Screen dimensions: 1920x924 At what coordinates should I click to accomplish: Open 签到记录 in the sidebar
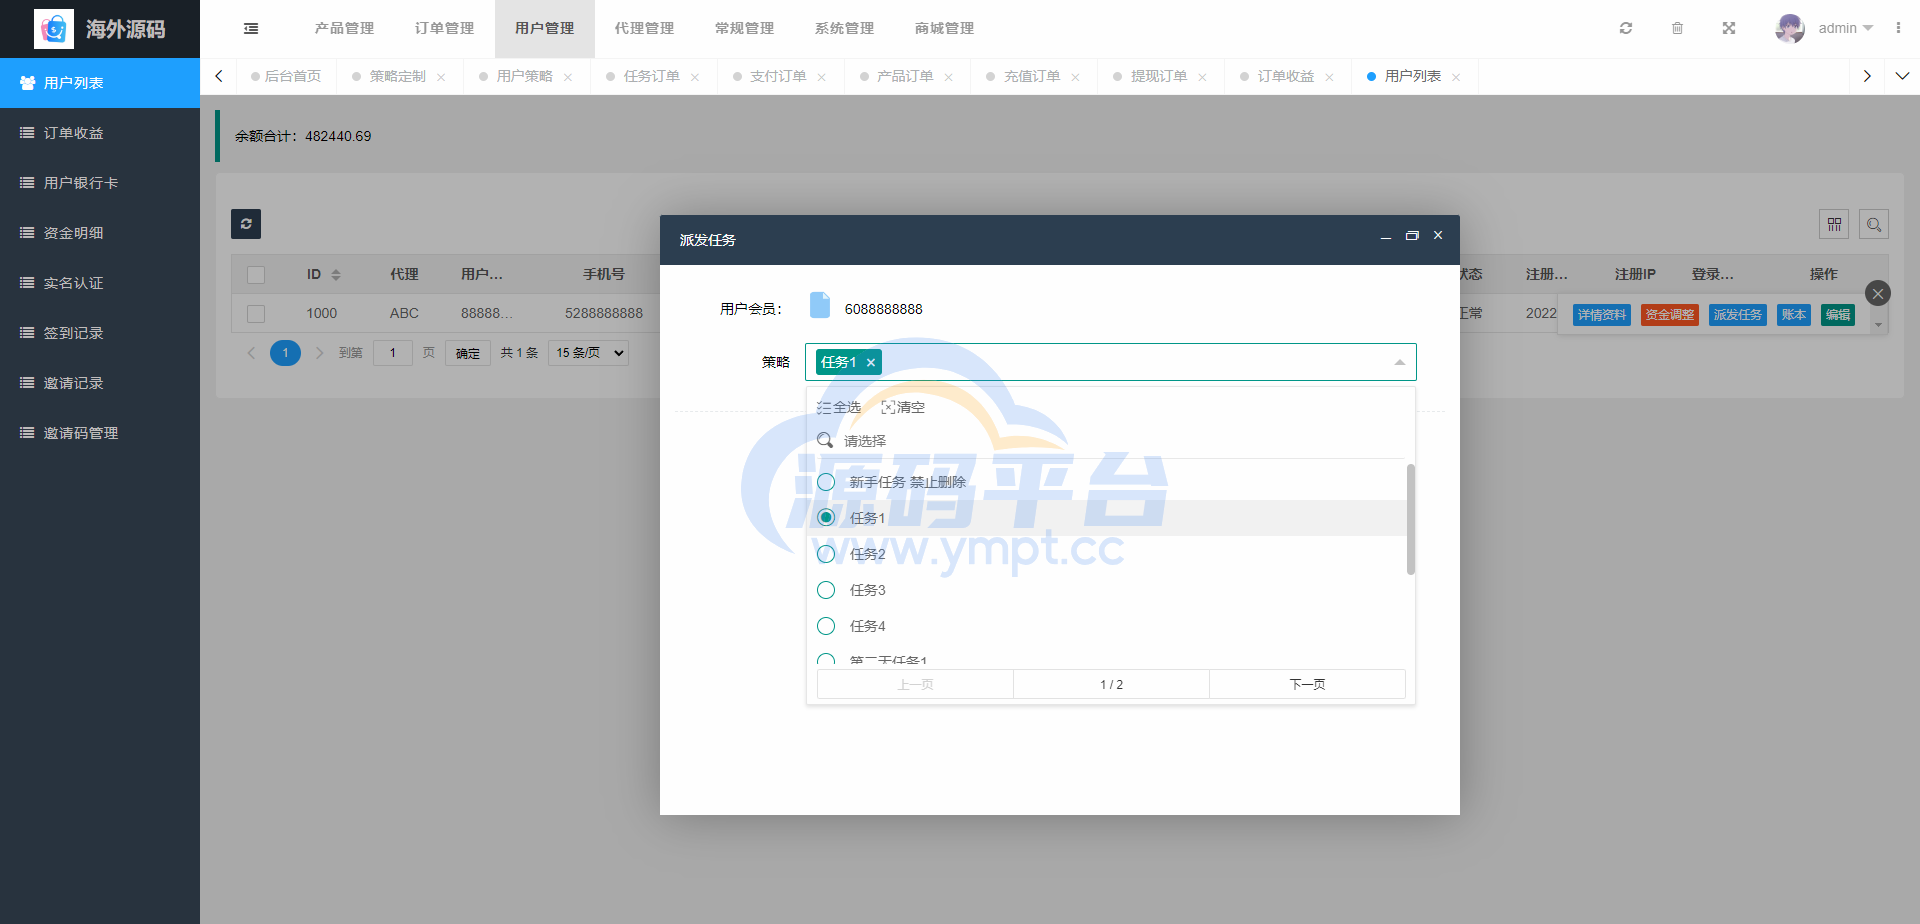point(100,333)
